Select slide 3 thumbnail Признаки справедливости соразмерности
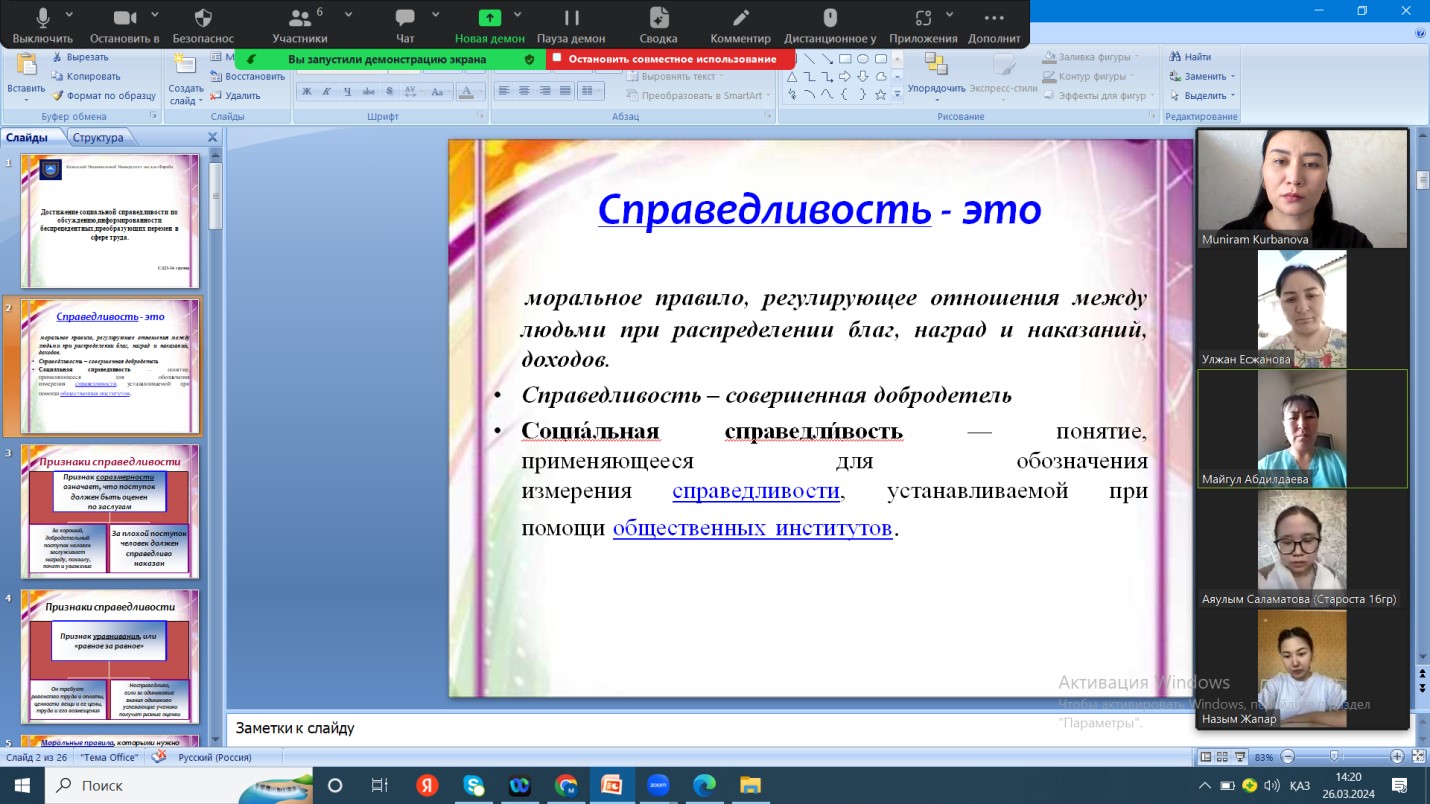The width and height of the screenshot is (1430, 804). [110, 511]
